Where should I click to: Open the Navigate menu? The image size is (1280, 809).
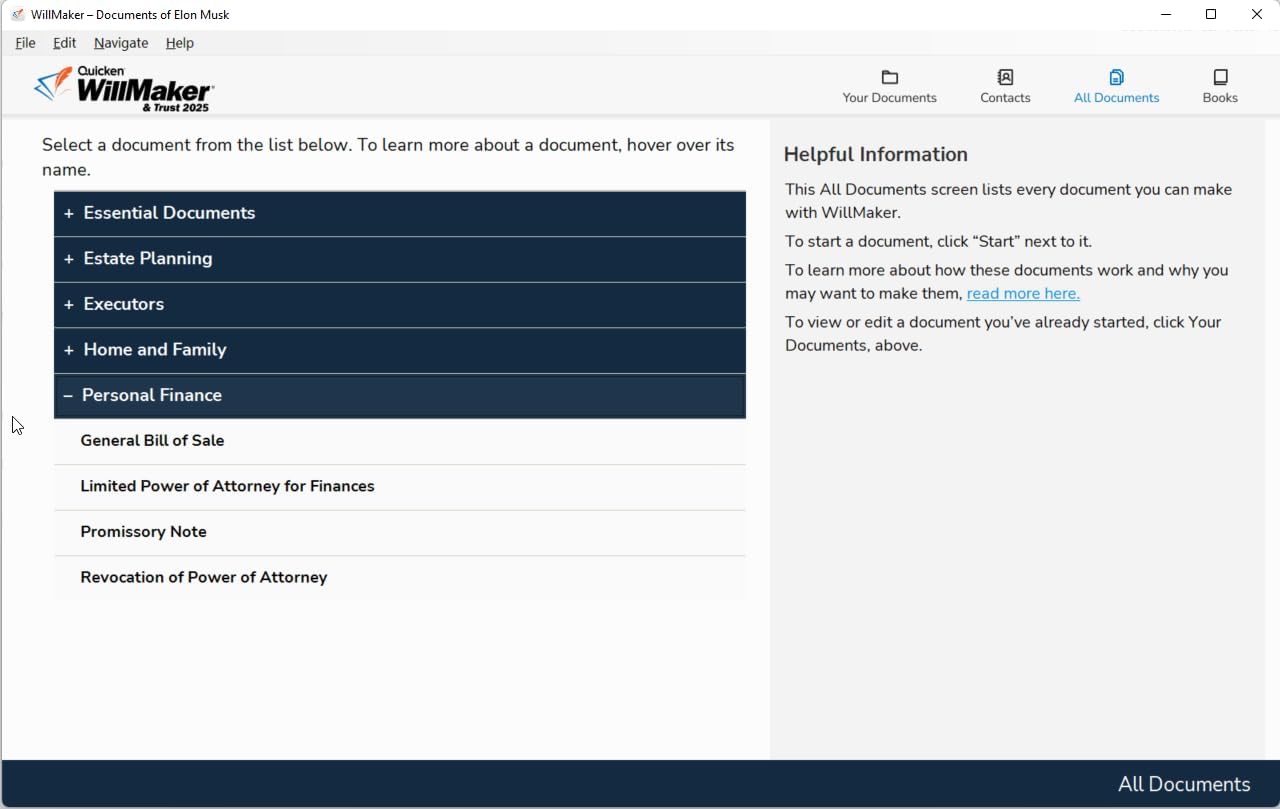121,43
